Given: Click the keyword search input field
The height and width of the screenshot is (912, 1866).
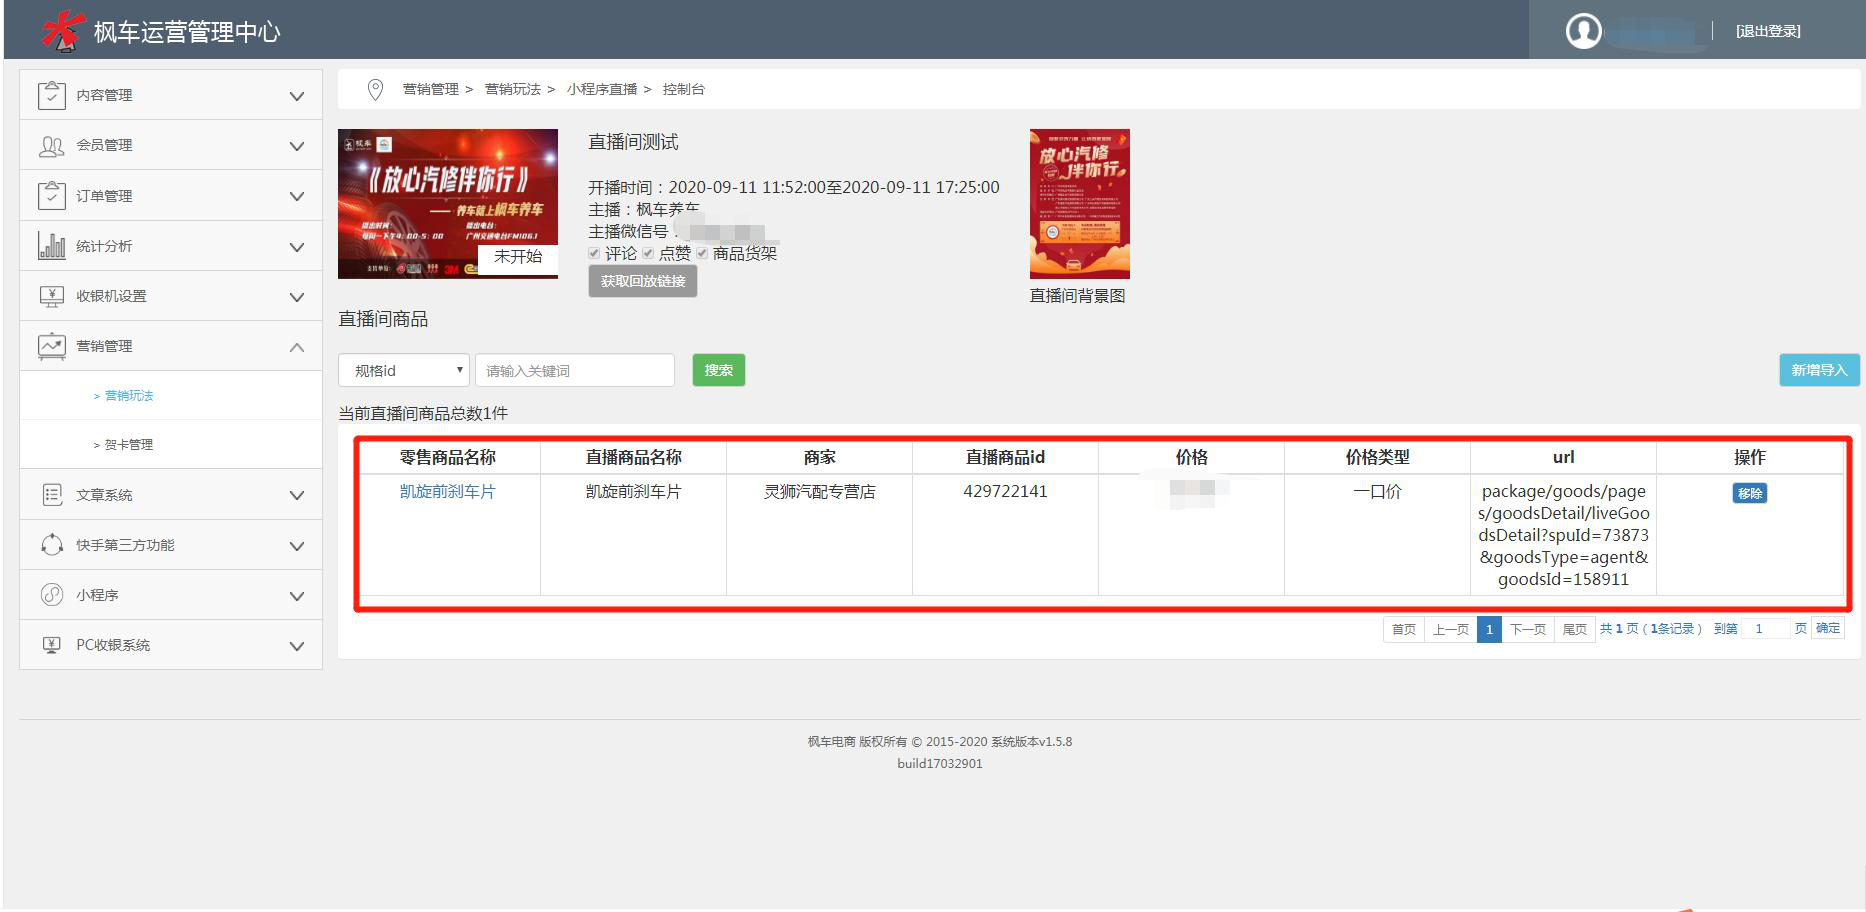Looking at the screenshot, I should click(575, 370).
